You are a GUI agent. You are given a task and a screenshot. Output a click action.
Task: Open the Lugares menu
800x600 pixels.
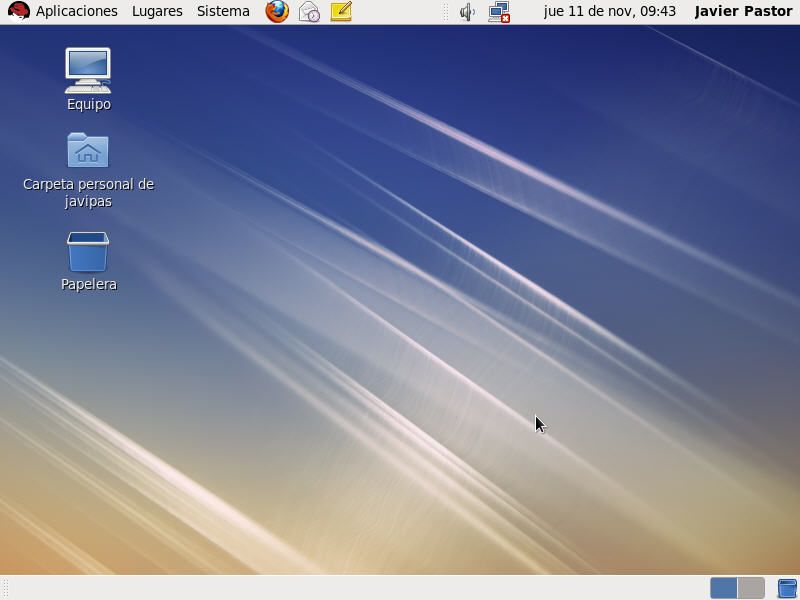pyautogui.click(x=157, y=11)
